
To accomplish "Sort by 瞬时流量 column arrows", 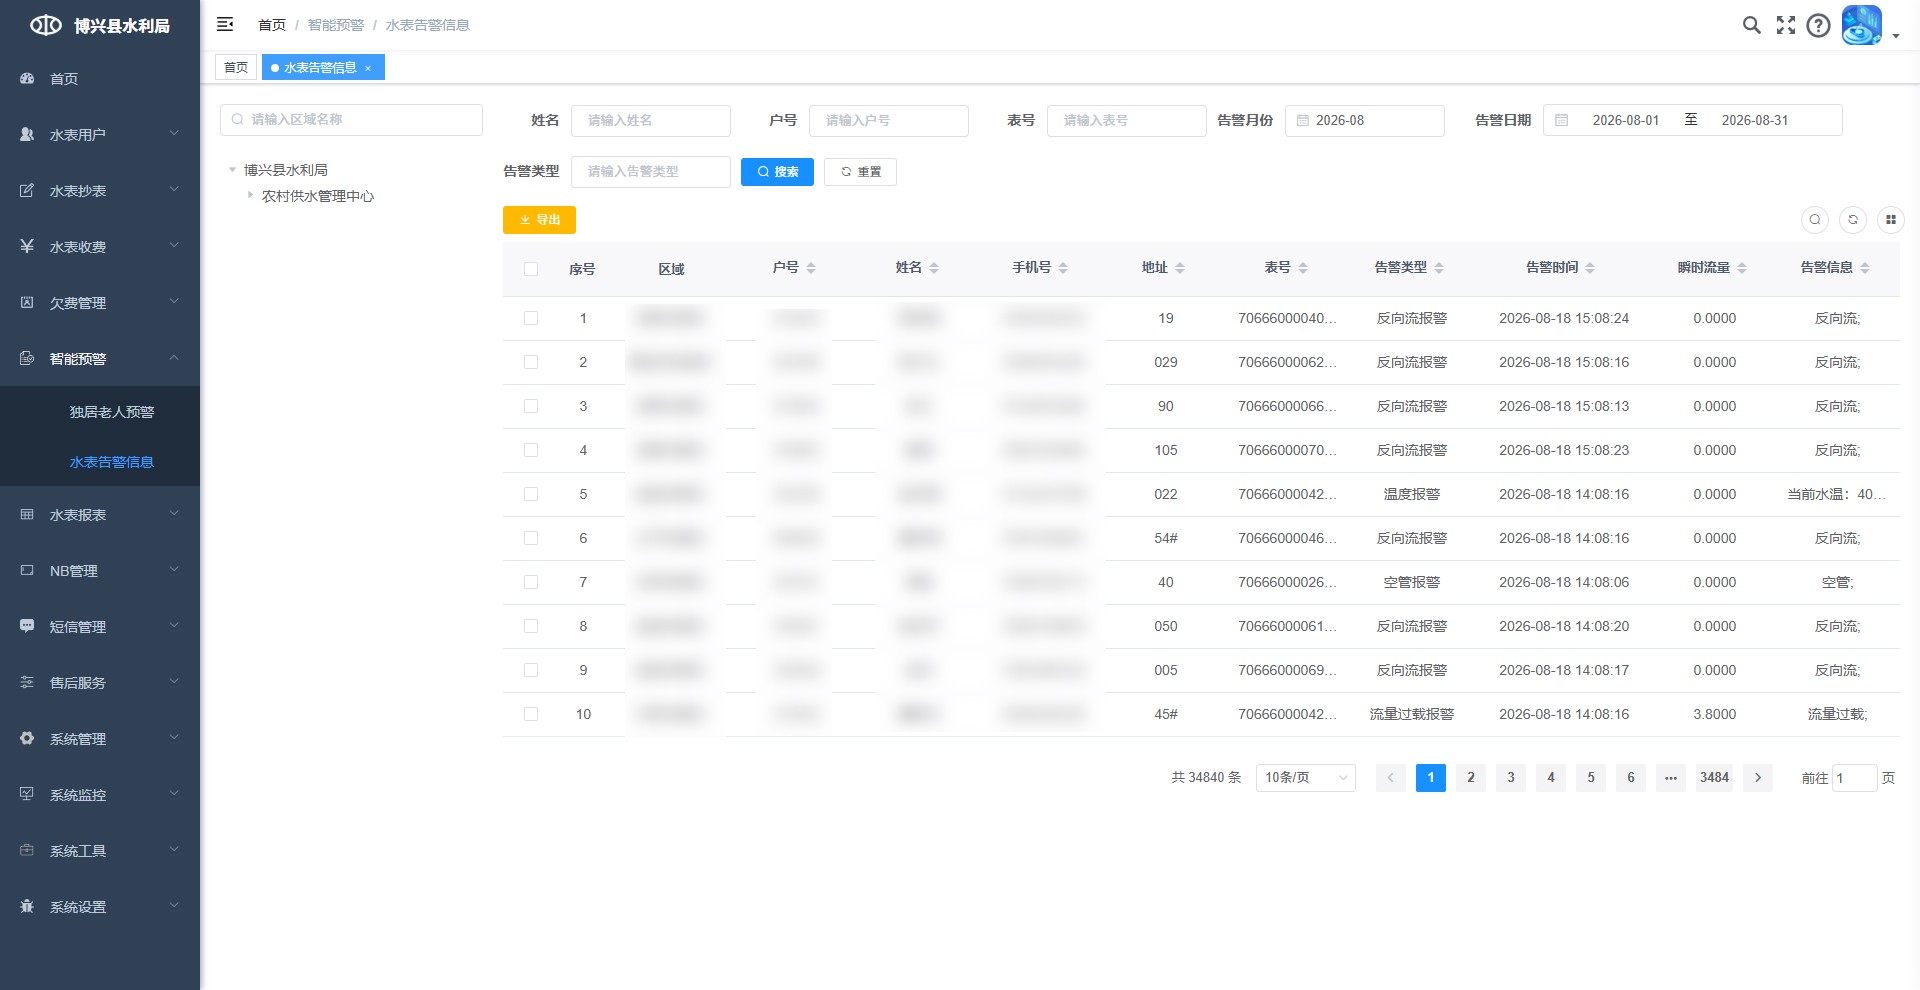I will pyautogui.click(x=1742, y=268).
